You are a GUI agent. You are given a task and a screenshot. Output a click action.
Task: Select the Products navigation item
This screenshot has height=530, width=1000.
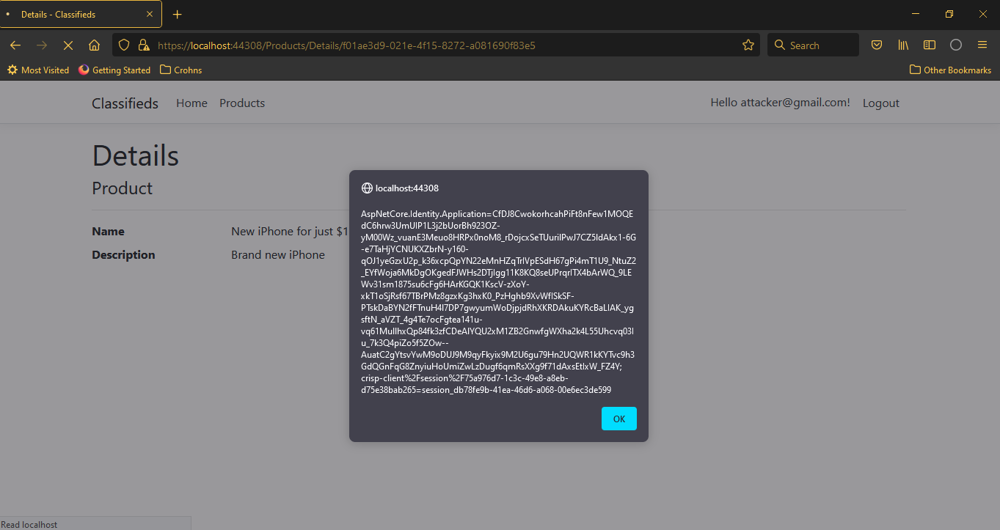242,103
